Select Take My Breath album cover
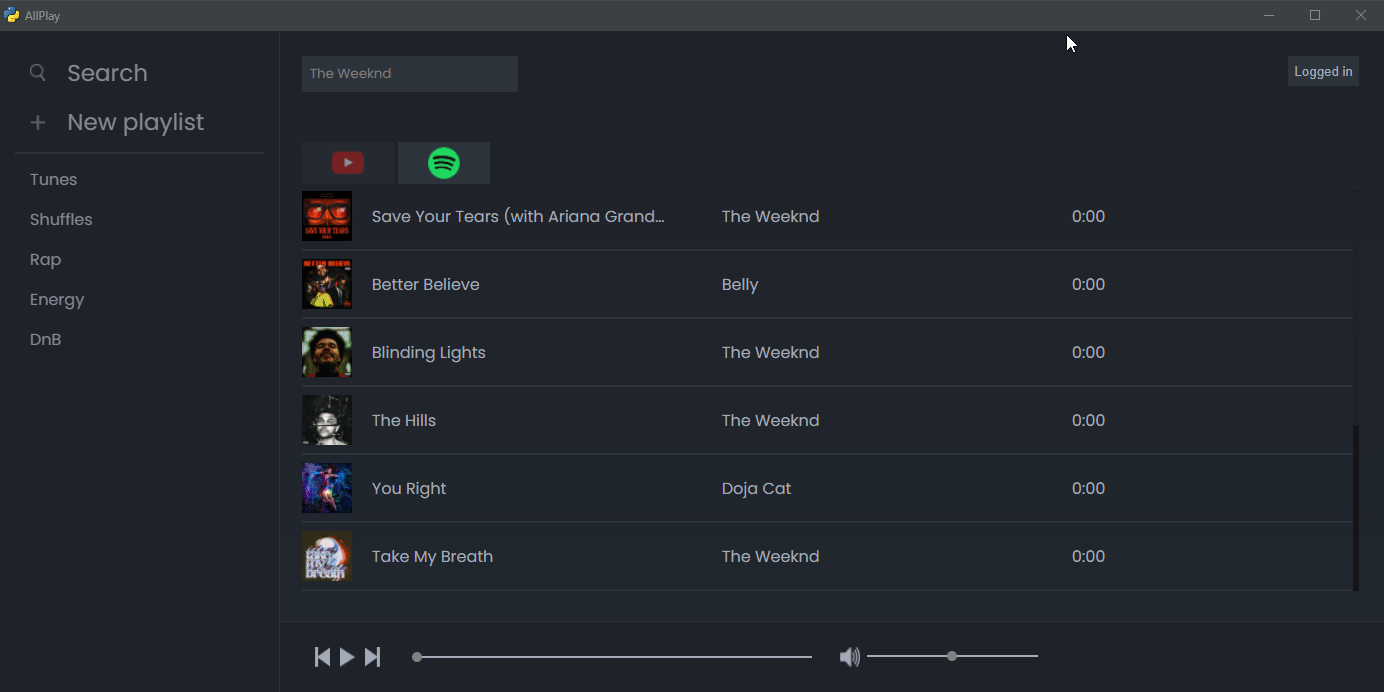The width and height of the screenshot is (1384, 692). [x=327, y=556]
